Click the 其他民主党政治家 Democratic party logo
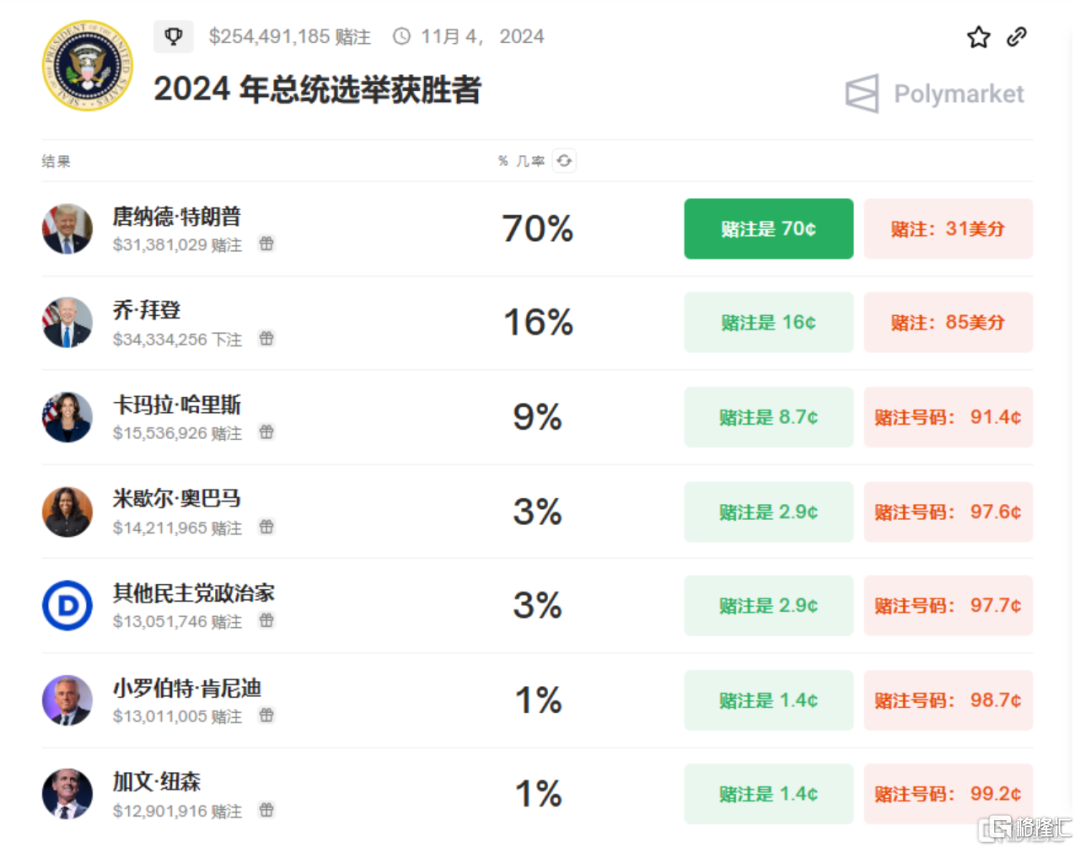 [x=67, y=606]
